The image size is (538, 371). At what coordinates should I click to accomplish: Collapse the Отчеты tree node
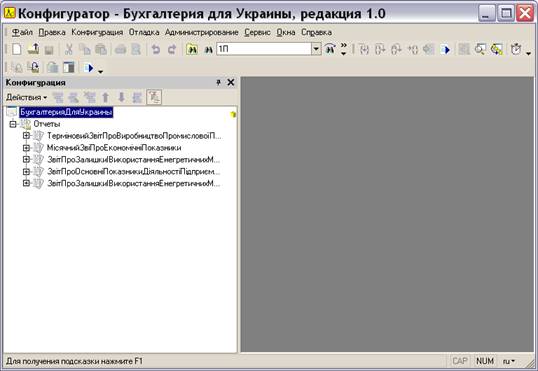click(x=13, y=124)
